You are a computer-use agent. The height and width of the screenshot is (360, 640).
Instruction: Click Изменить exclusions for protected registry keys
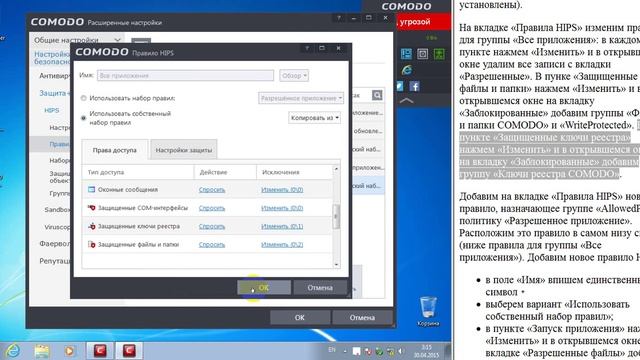(x=282, y=226)
